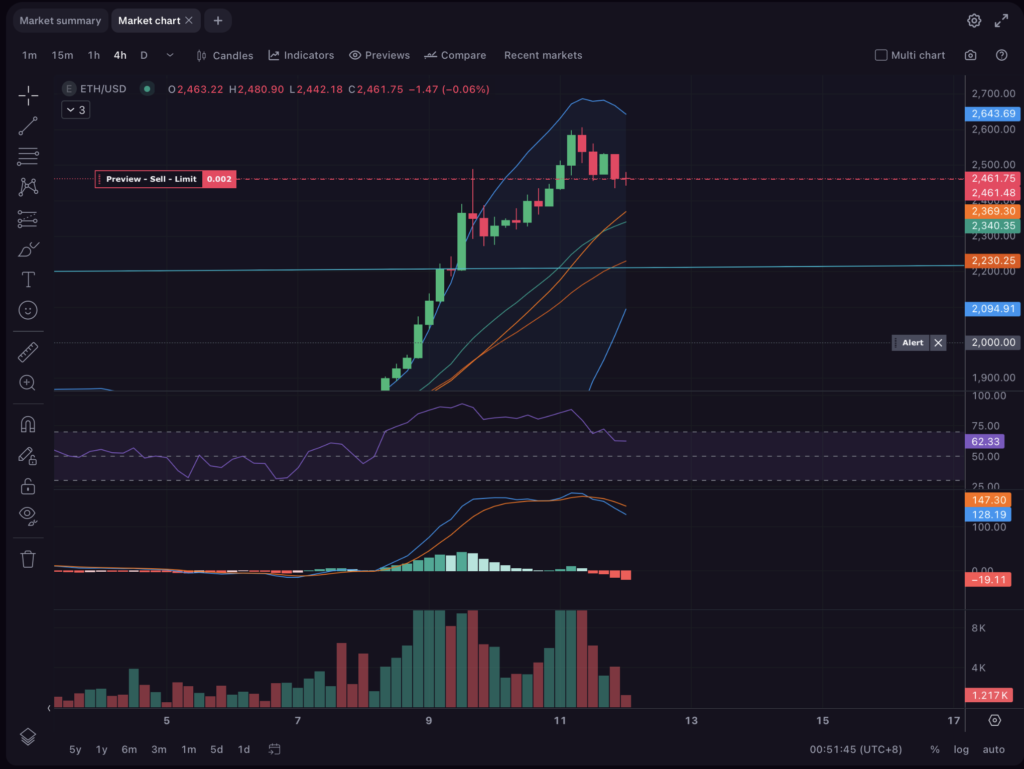
Task: Expand the chart to fullscreen
Action: [x=1001, y=21]
